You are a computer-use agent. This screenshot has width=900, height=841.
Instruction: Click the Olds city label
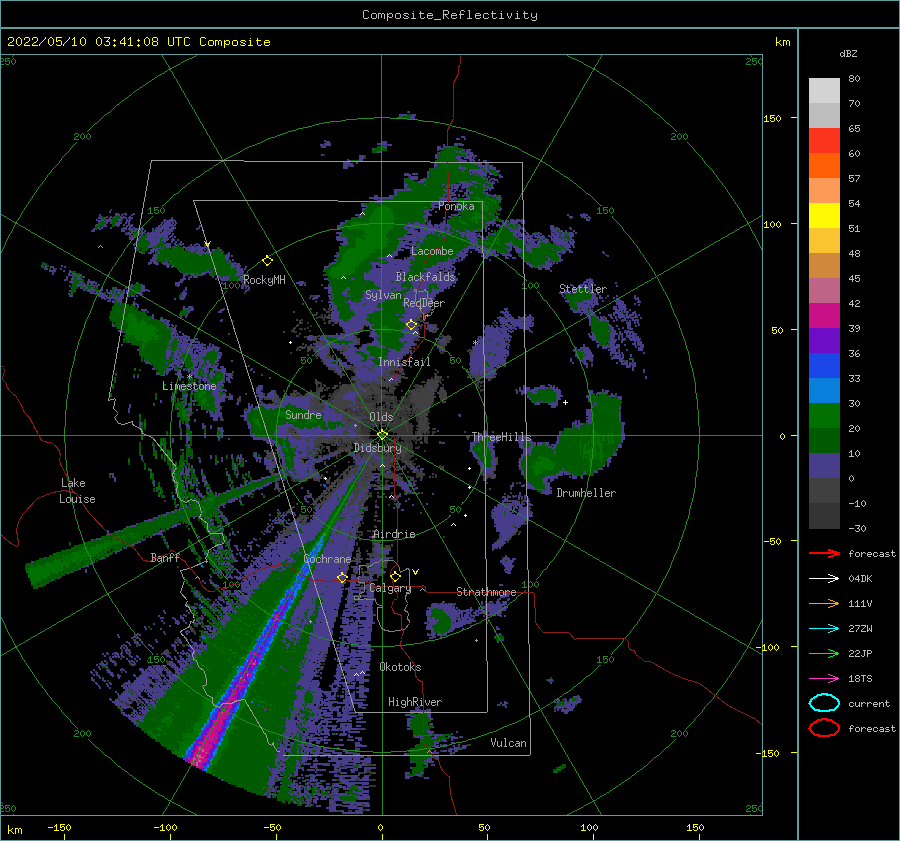pyautogui.click(x=381, y=417)
